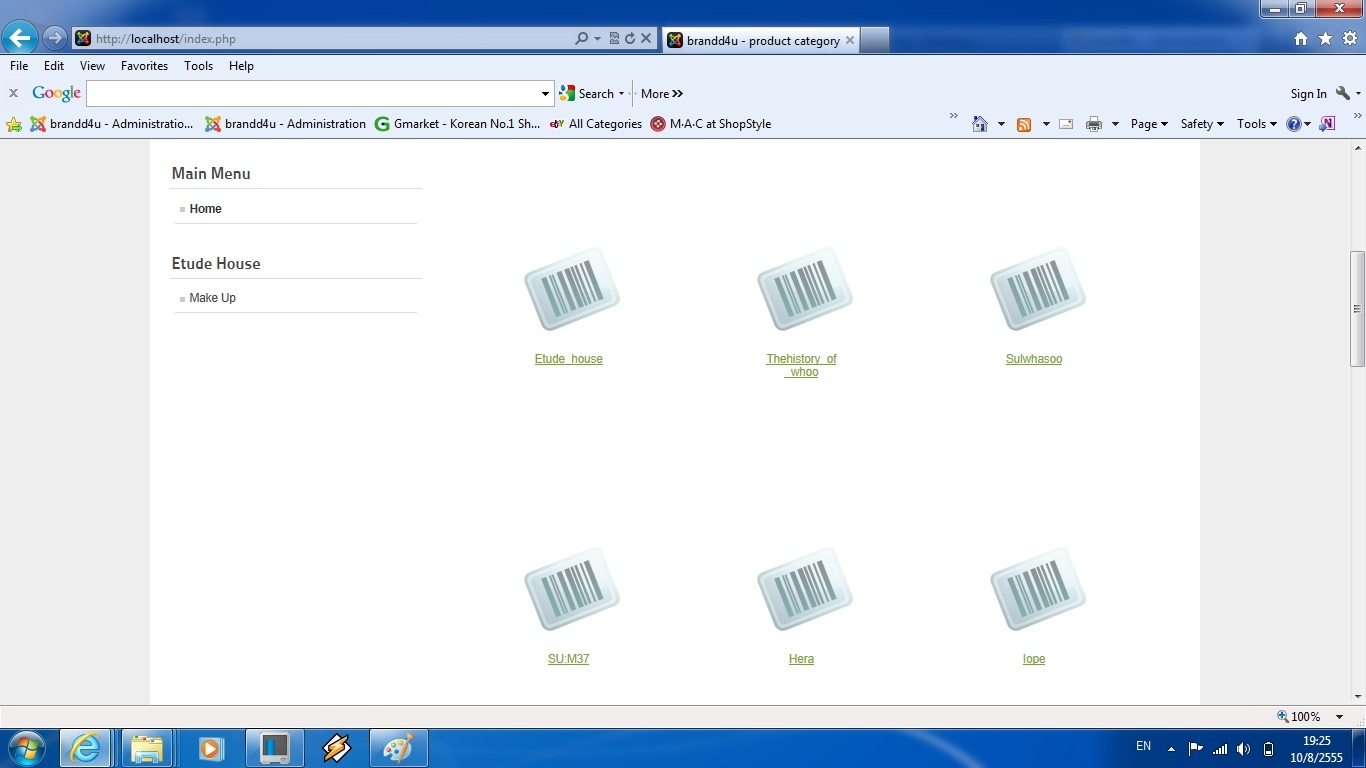Click the Read Mail envelope icon
This screenshot has height=768, width=1366.
click(x=1066, y=124)
